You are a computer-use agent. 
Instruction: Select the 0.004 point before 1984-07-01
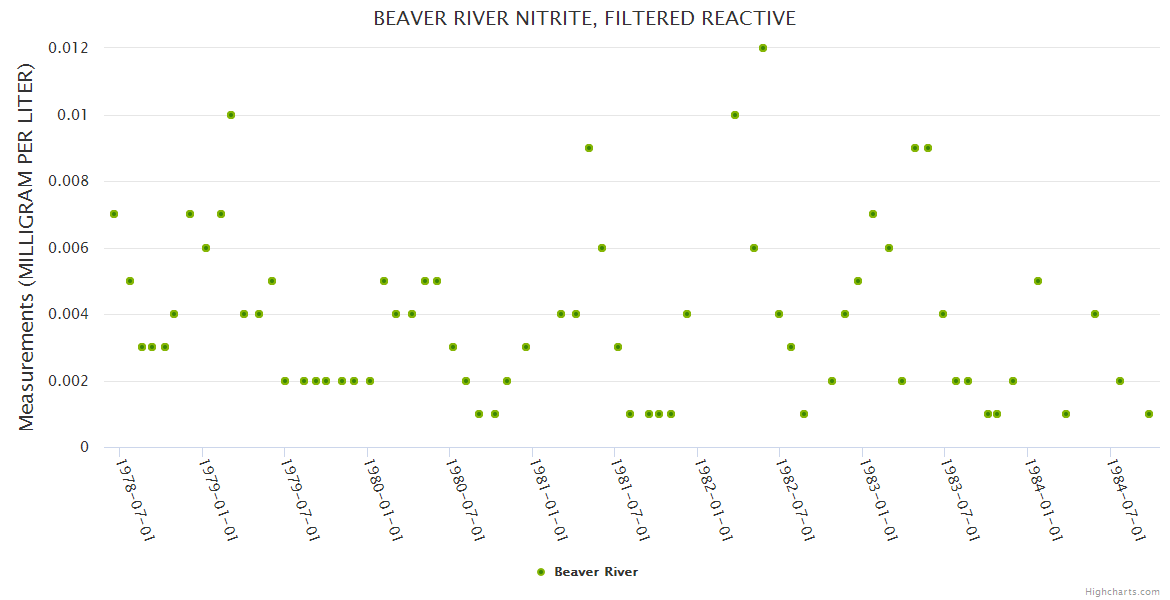[x=1095, y=314]
